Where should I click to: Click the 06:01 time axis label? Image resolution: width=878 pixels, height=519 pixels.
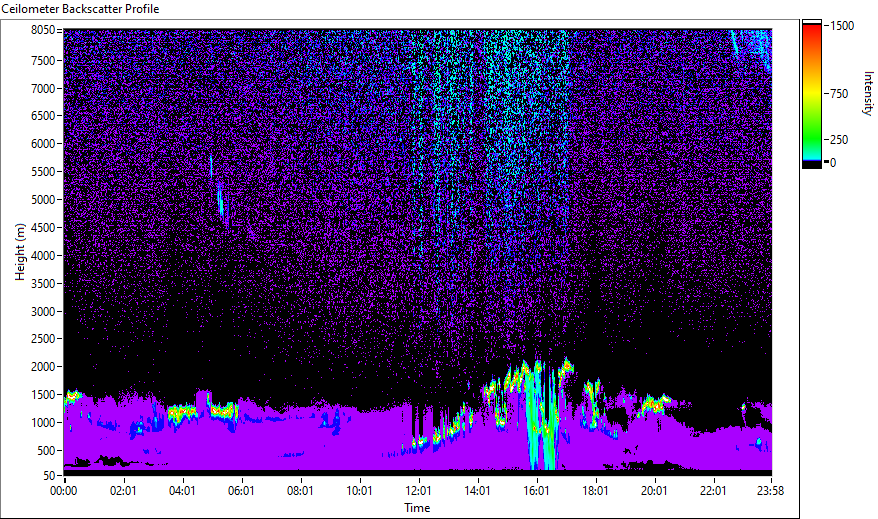241,491
